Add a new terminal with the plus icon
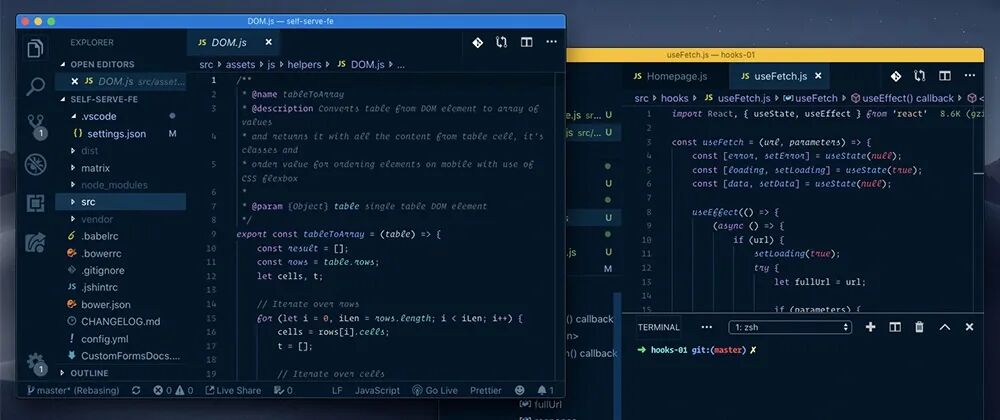The height and width of the screenshot is (420, 1000). click(871, 327)
